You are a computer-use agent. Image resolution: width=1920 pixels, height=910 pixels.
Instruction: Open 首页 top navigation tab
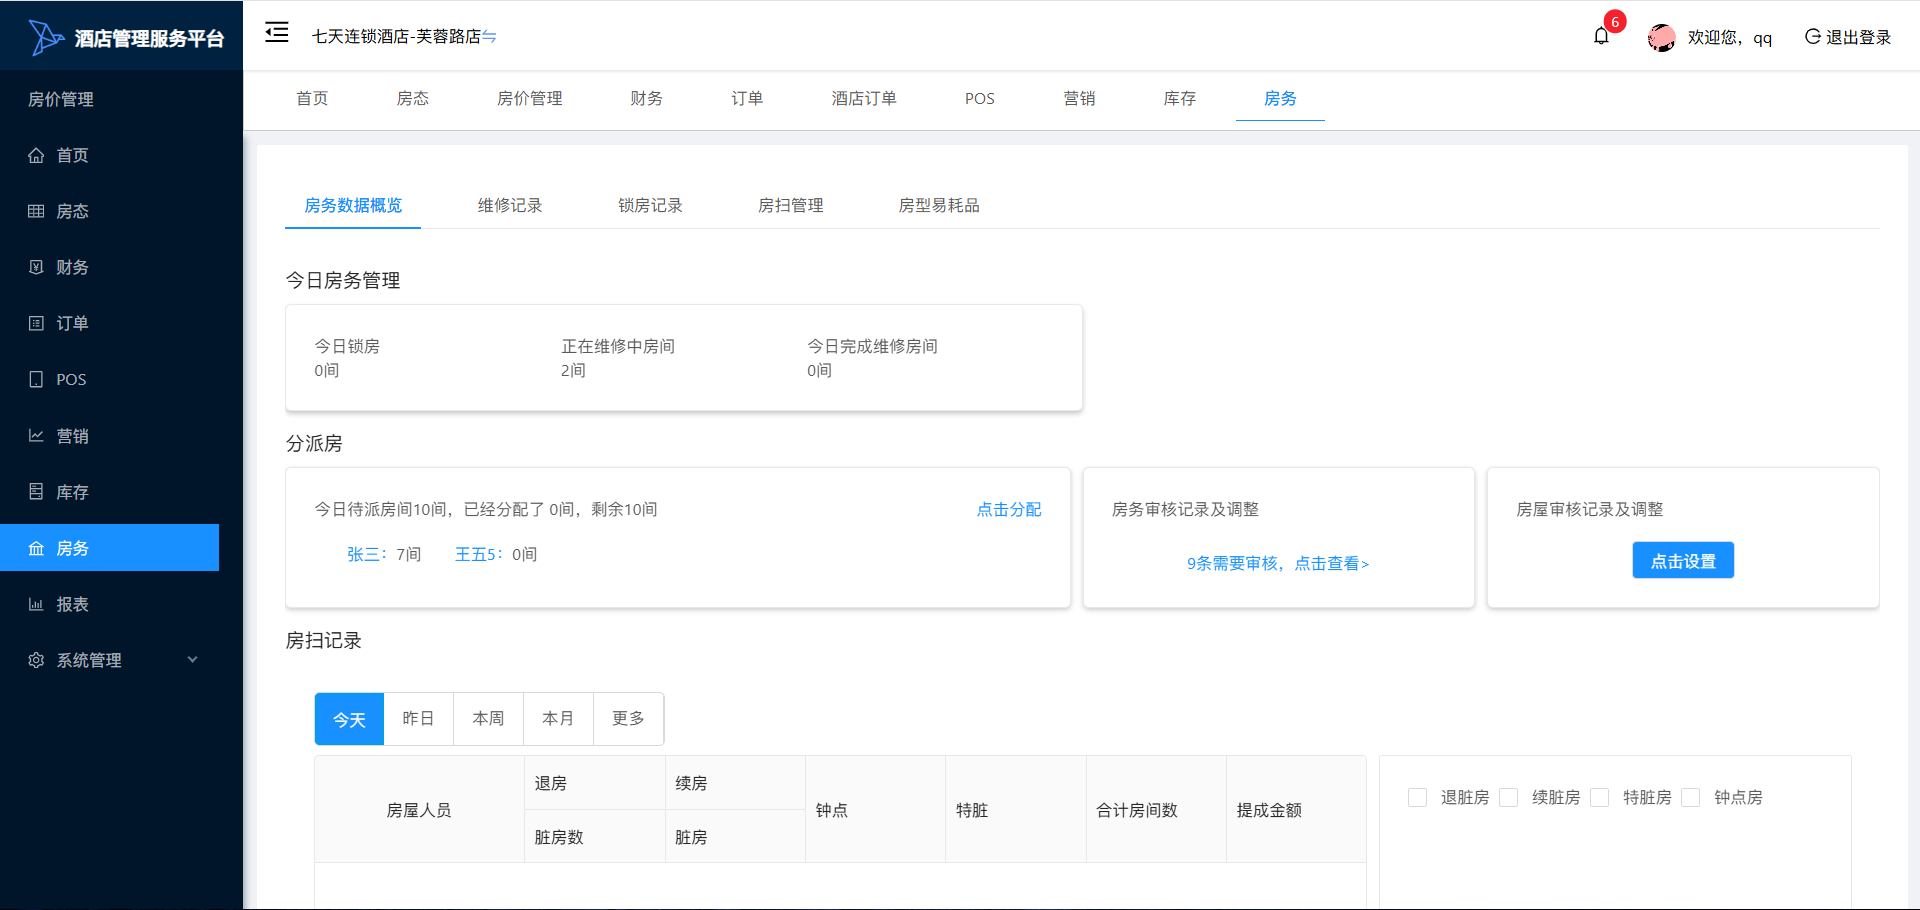click(x=312, y=98)
